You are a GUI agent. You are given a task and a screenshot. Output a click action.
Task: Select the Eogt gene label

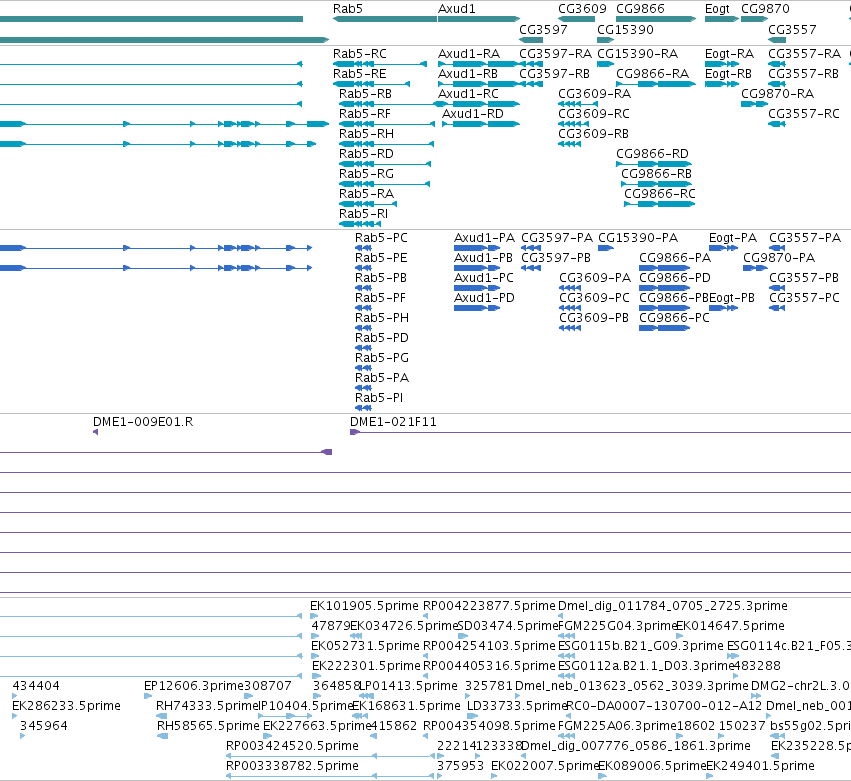(717, 9)
